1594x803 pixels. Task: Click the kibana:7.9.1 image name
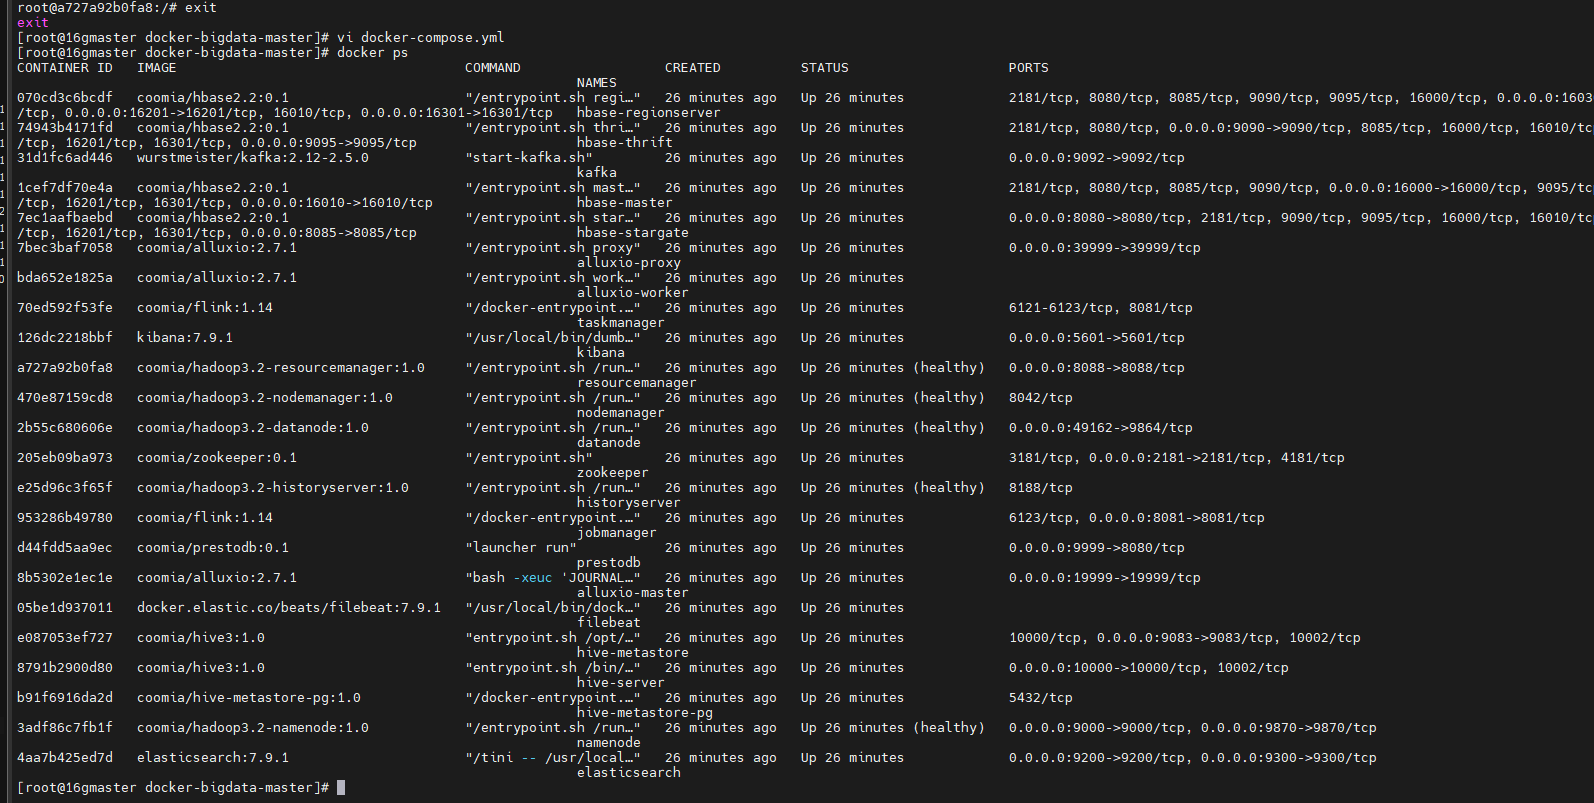184,338
